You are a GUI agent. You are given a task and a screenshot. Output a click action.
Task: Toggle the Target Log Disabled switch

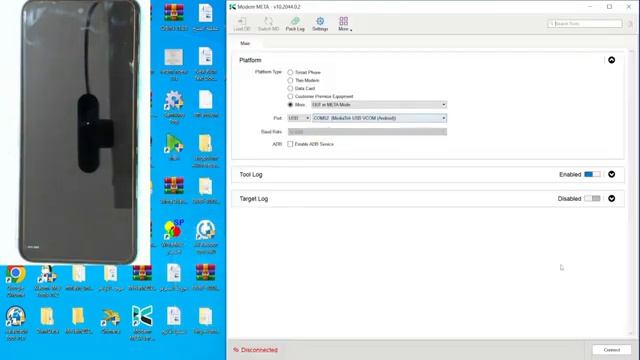[592, 198]
